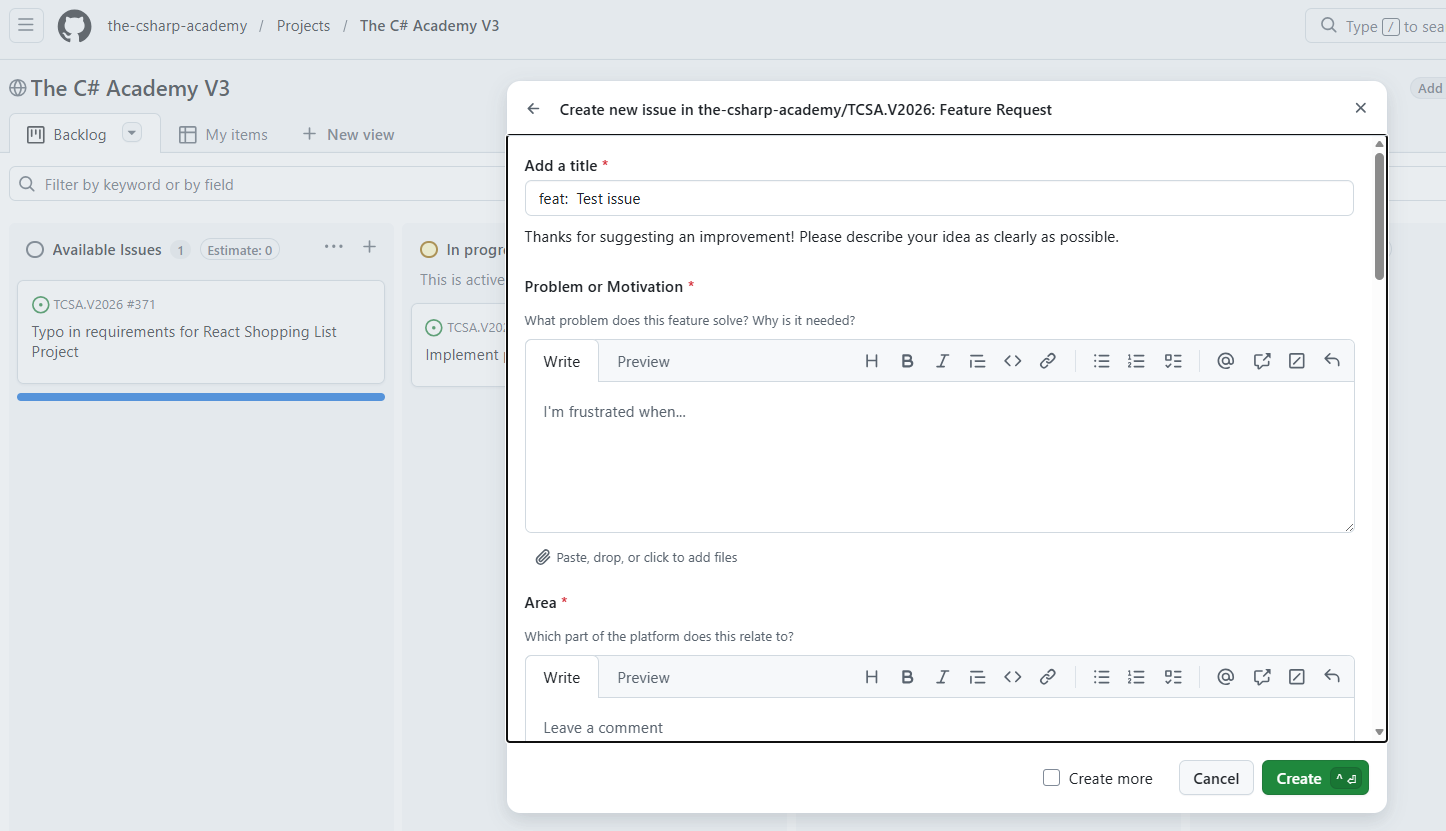Add heading in Area editor toolbar

coord(871,677)
